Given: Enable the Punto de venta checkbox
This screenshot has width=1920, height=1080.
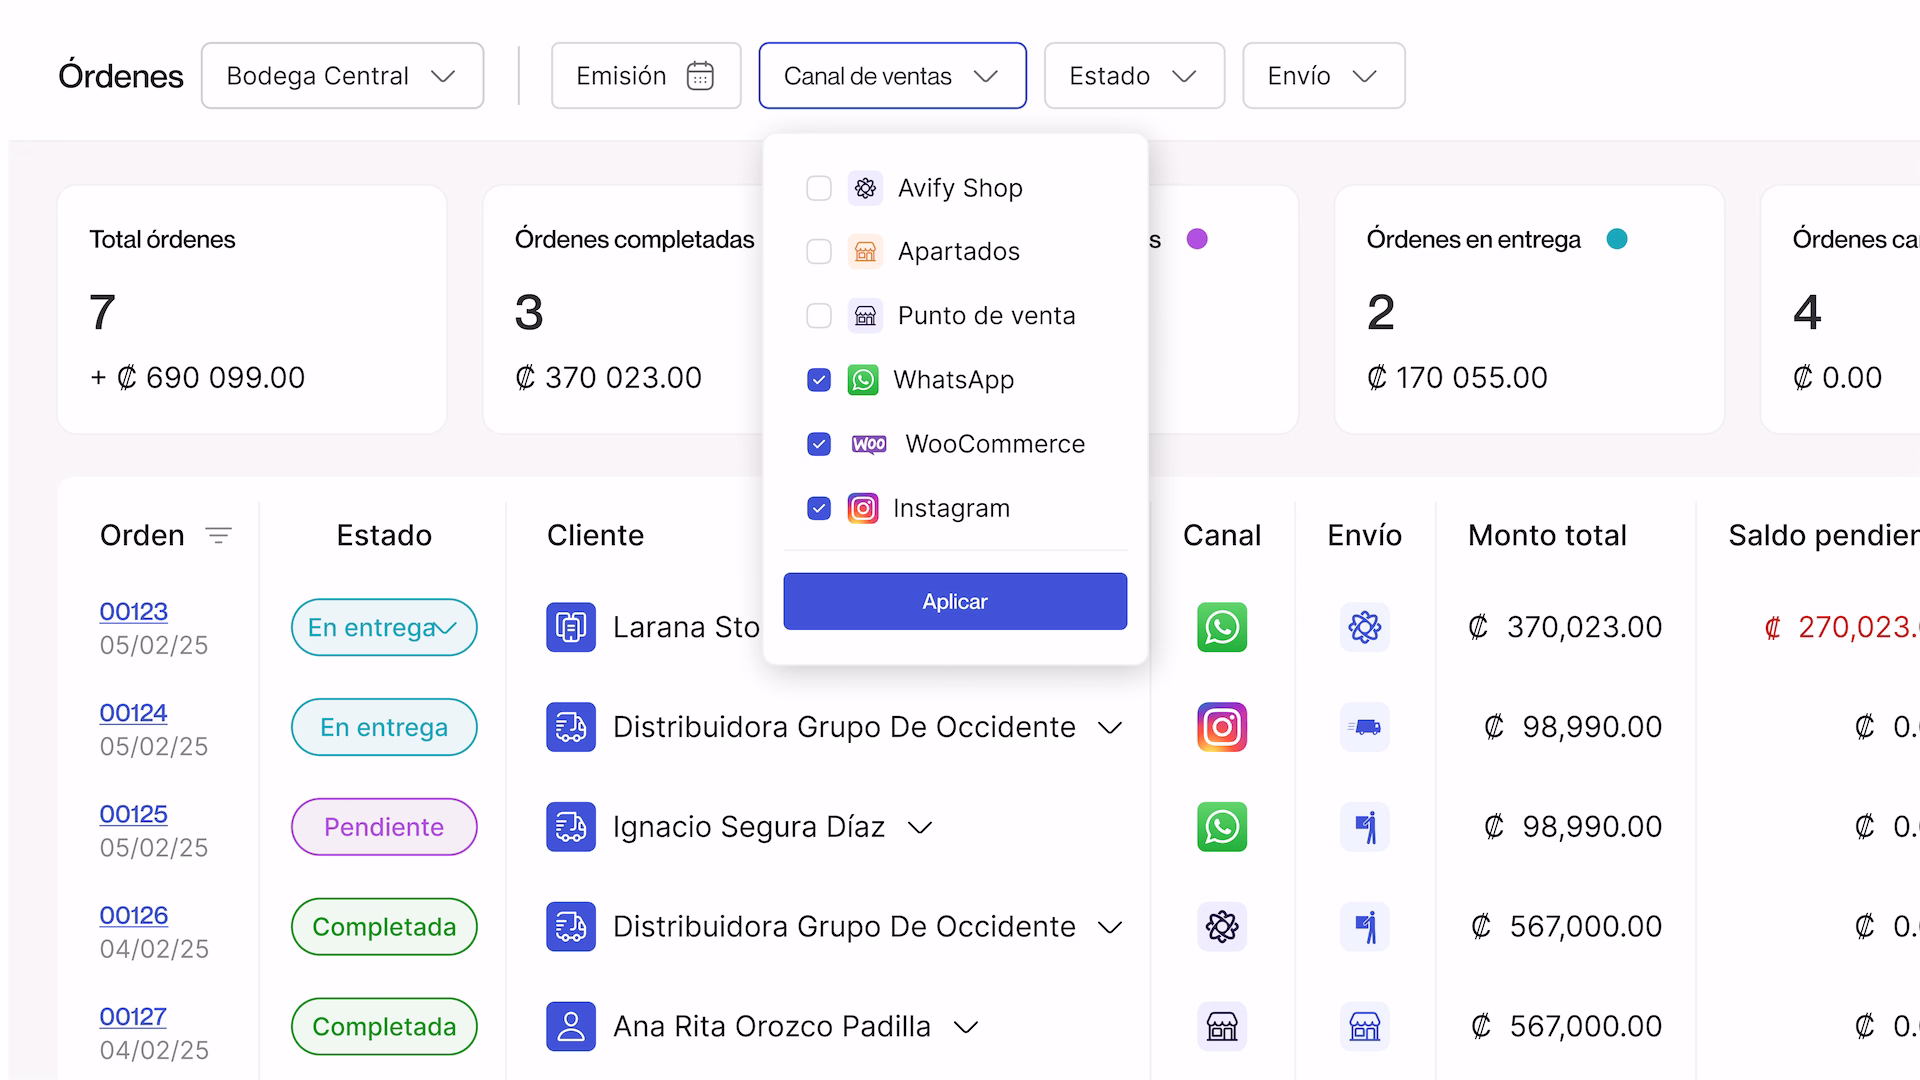Looking at the screenshot, I should click(819, 316).
